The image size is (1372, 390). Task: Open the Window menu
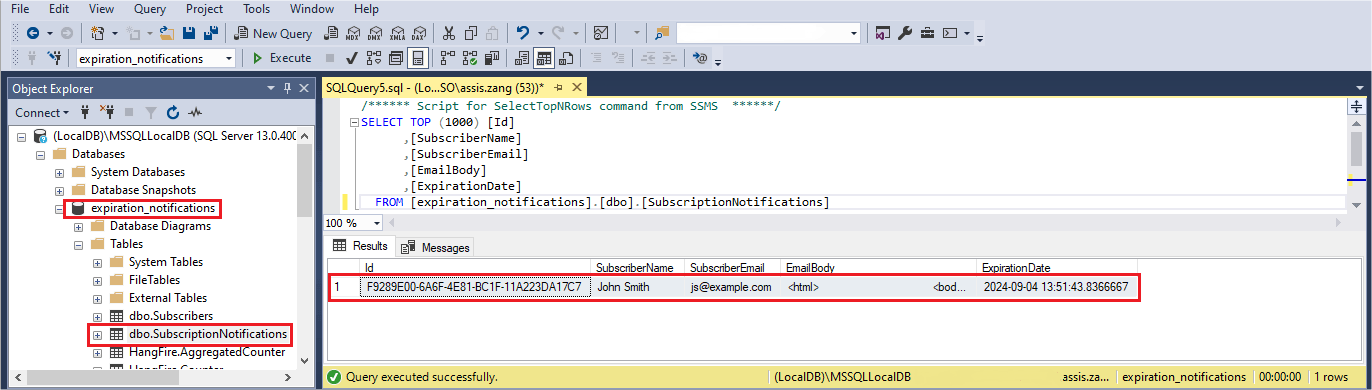click(312, 8)
